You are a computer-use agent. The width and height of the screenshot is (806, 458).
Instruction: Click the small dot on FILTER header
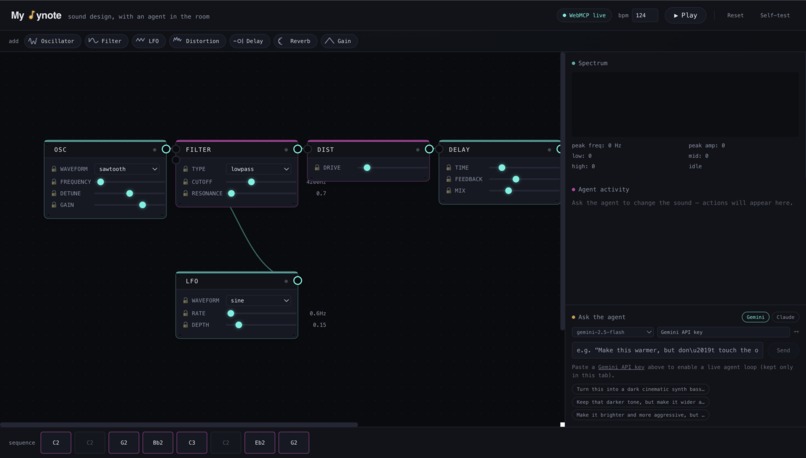point(286,150)
